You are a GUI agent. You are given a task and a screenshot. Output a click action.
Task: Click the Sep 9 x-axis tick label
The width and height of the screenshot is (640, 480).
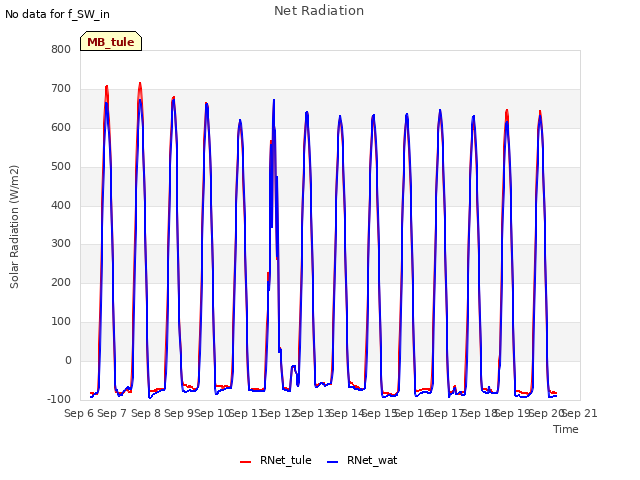click(179, 413)
